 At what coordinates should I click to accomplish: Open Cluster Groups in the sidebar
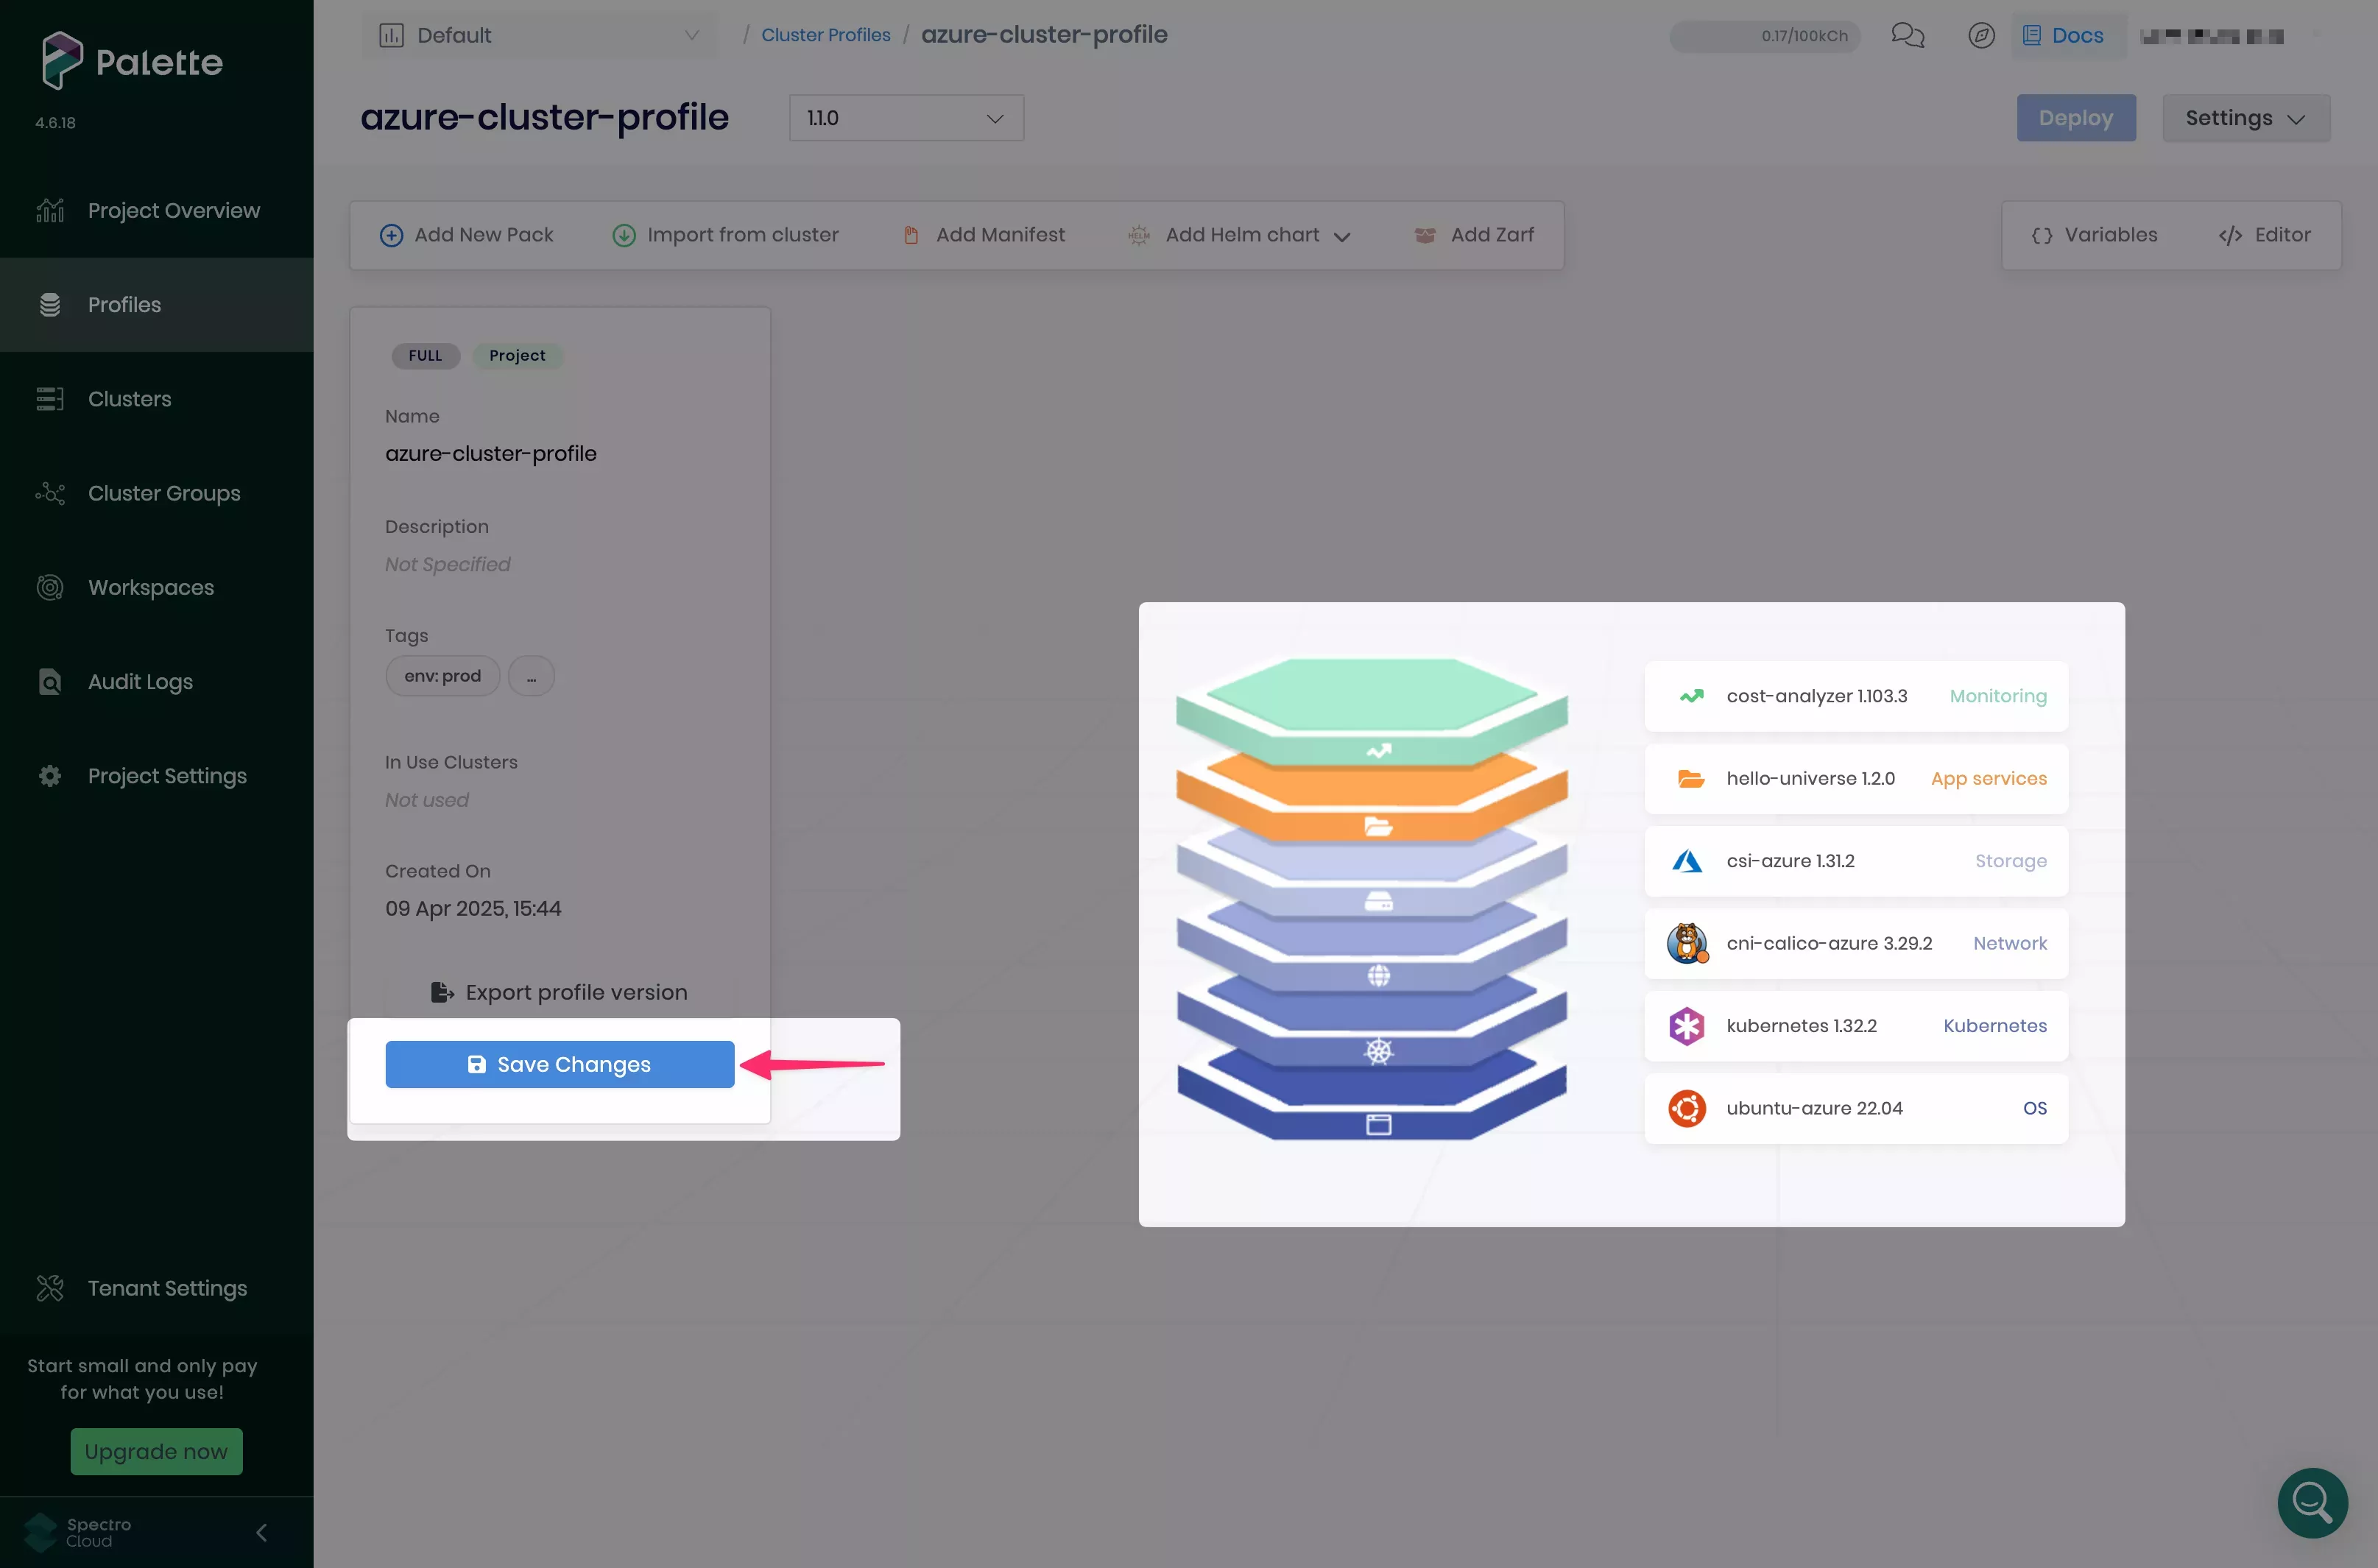(163, 493)
